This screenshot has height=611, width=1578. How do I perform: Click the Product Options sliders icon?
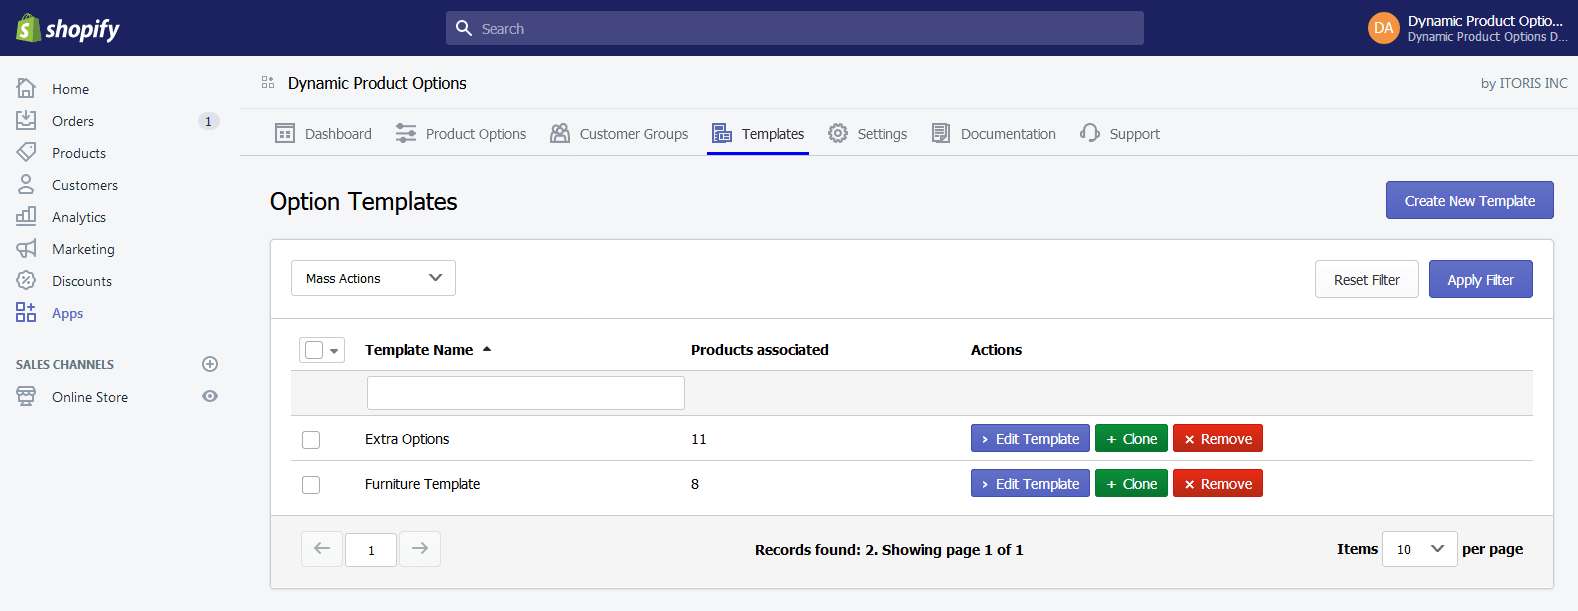pos(406,133)
